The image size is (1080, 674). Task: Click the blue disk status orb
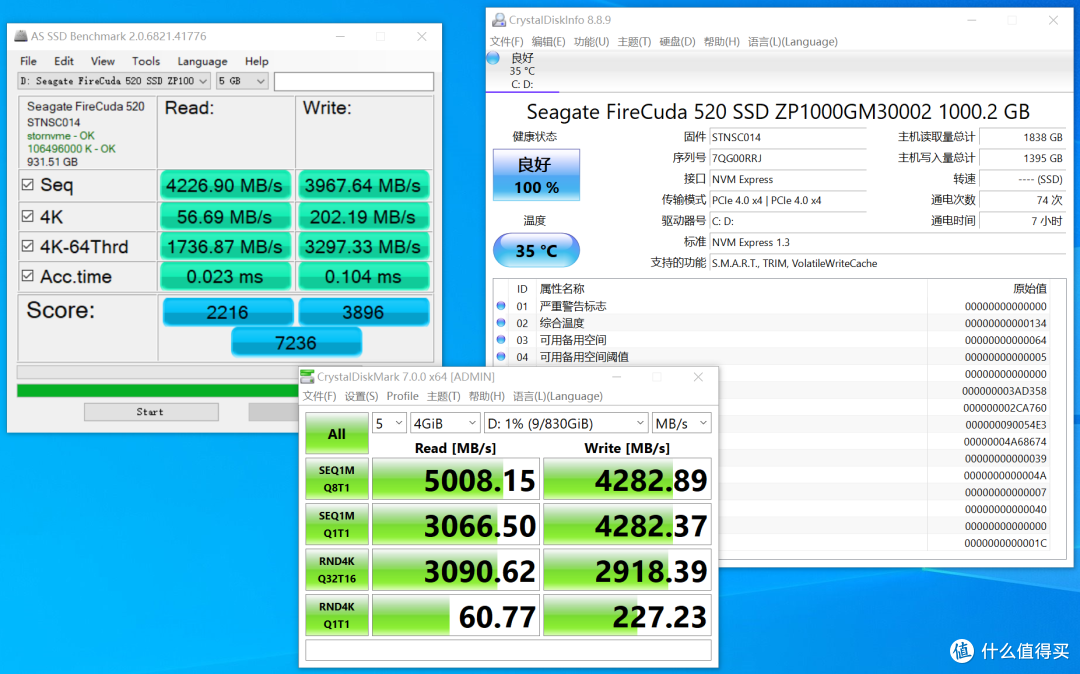[x=493, y=58]
